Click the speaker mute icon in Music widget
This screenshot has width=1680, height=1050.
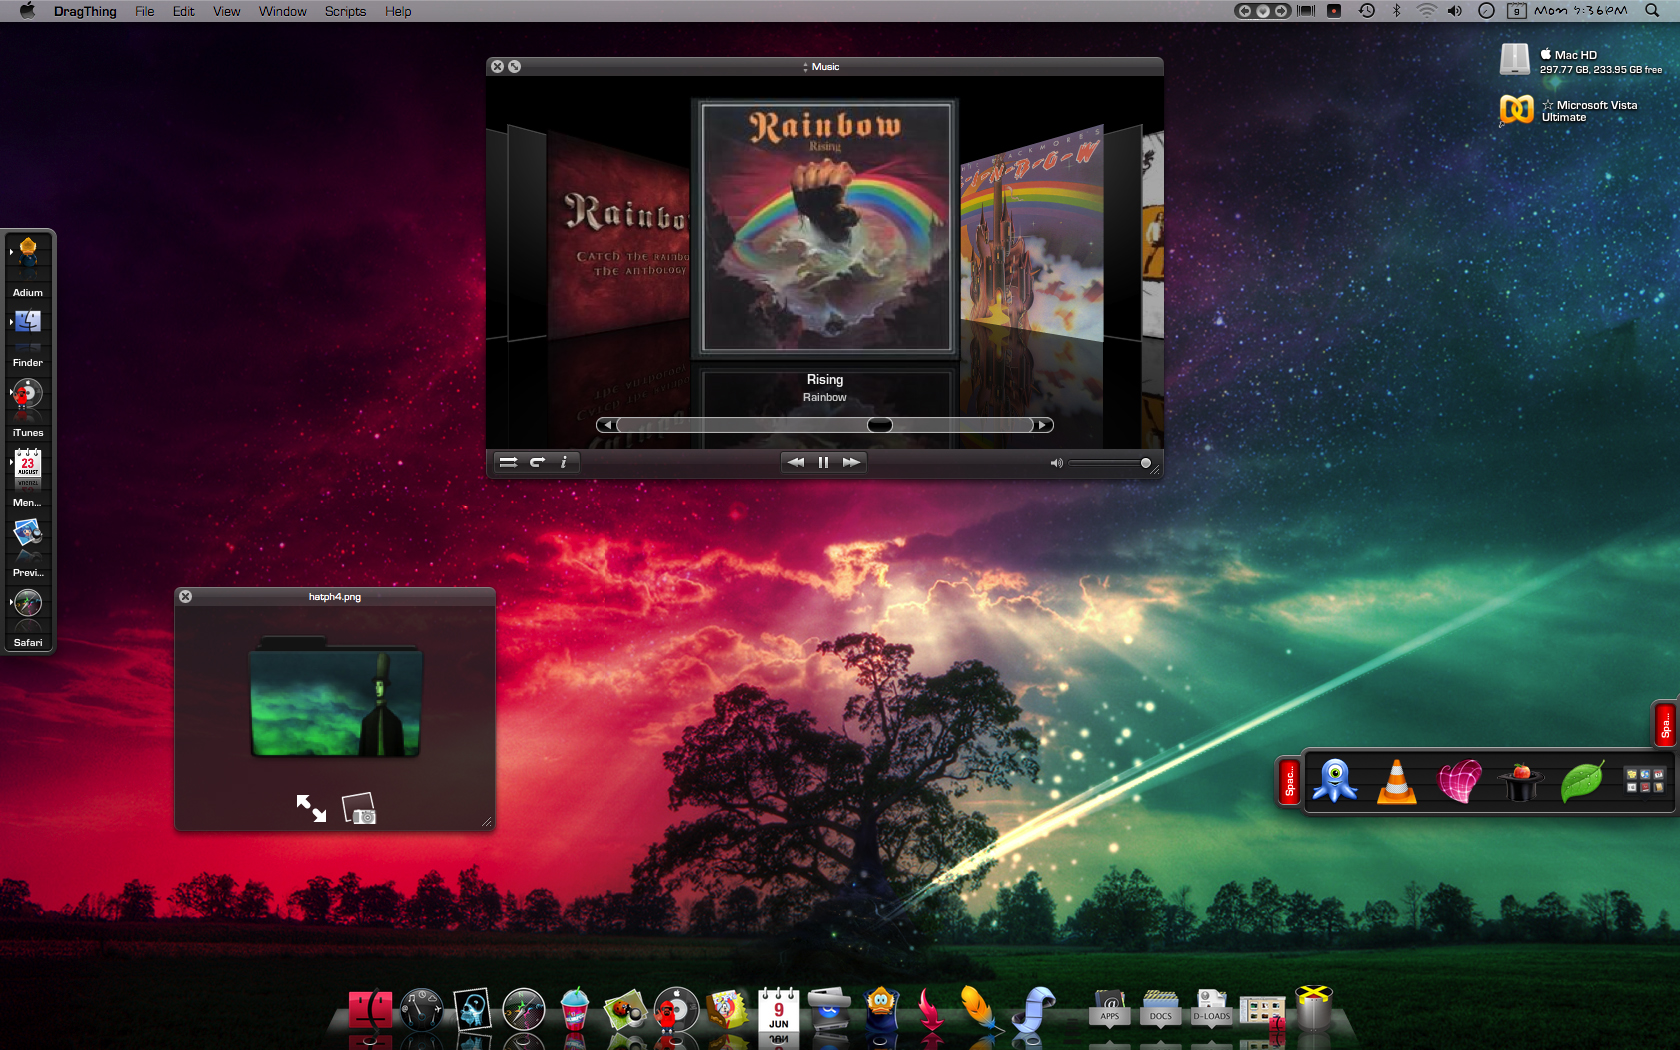[1056, 463]
